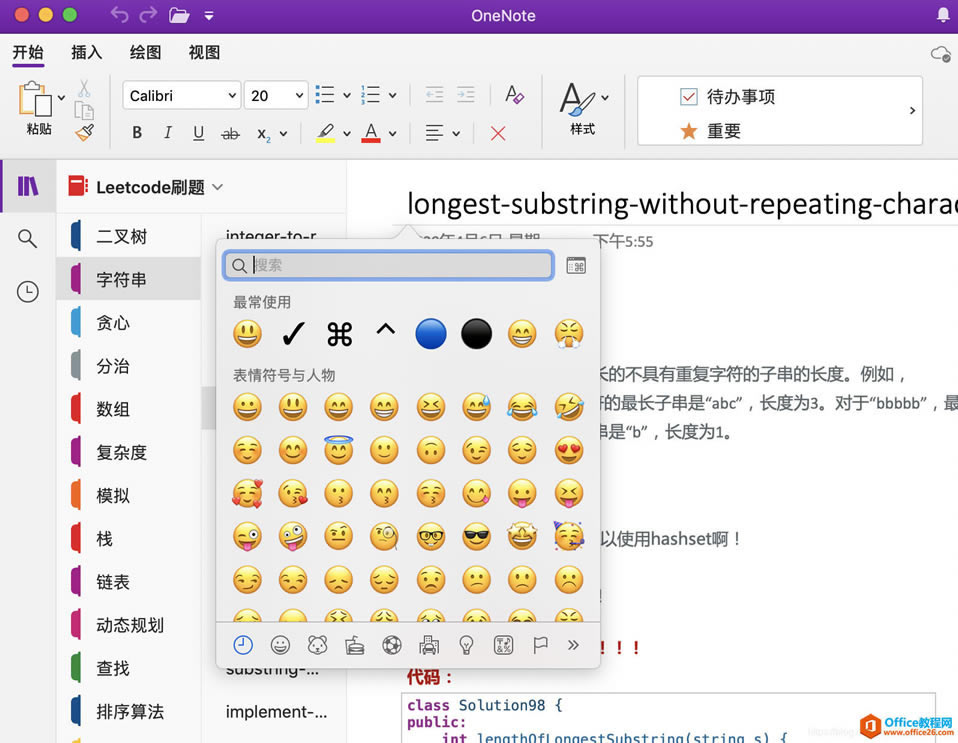Viewport: 958px width, 743px height.
Task: Switch to the 插入 ribbon tab
Action: point(86,53)
